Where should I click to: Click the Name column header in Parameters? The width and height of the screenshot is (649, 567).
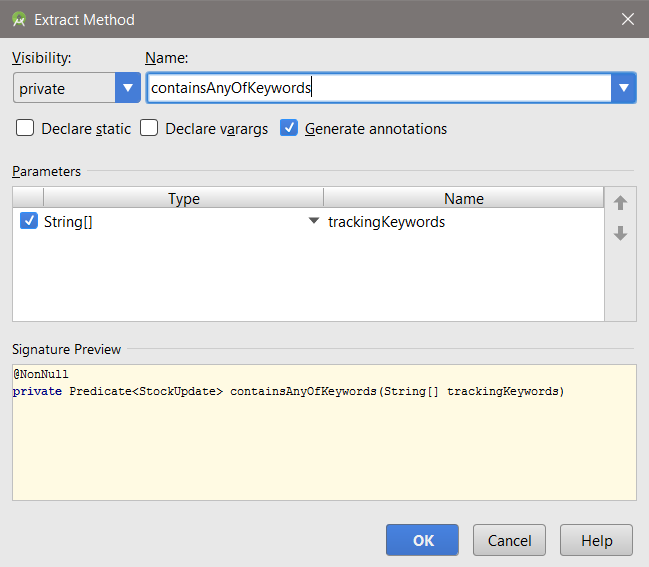pyautogui.click(x=463, y=198)
